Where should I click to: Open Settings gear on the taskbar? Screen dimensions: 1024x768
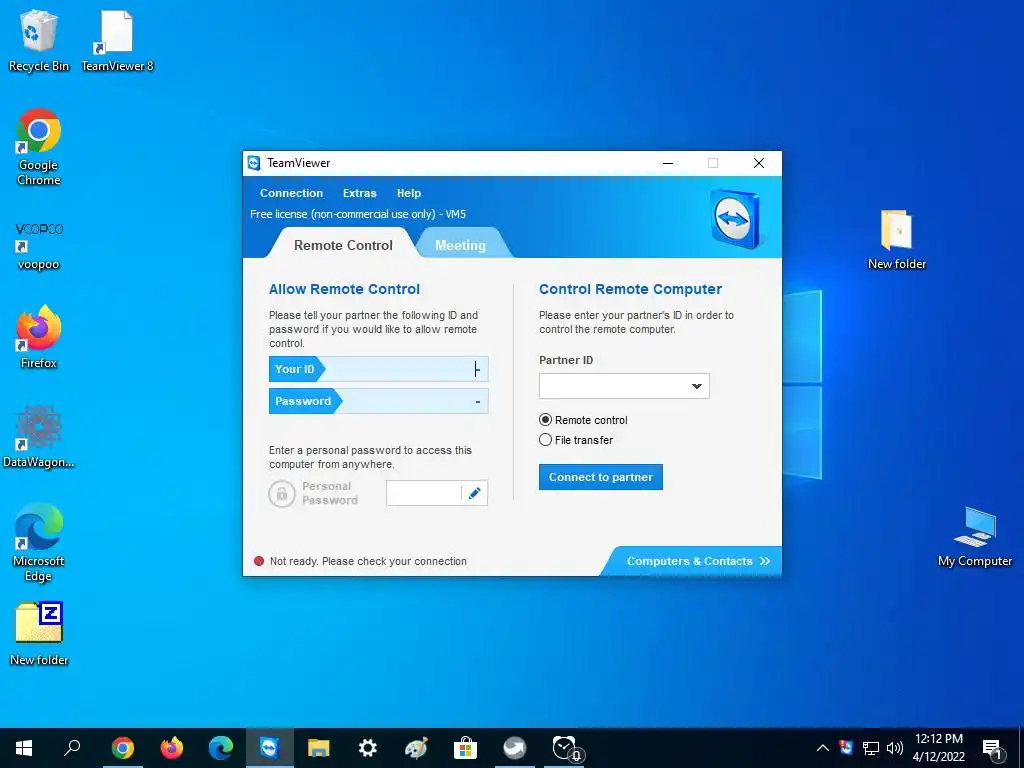(x=368, y=748)
